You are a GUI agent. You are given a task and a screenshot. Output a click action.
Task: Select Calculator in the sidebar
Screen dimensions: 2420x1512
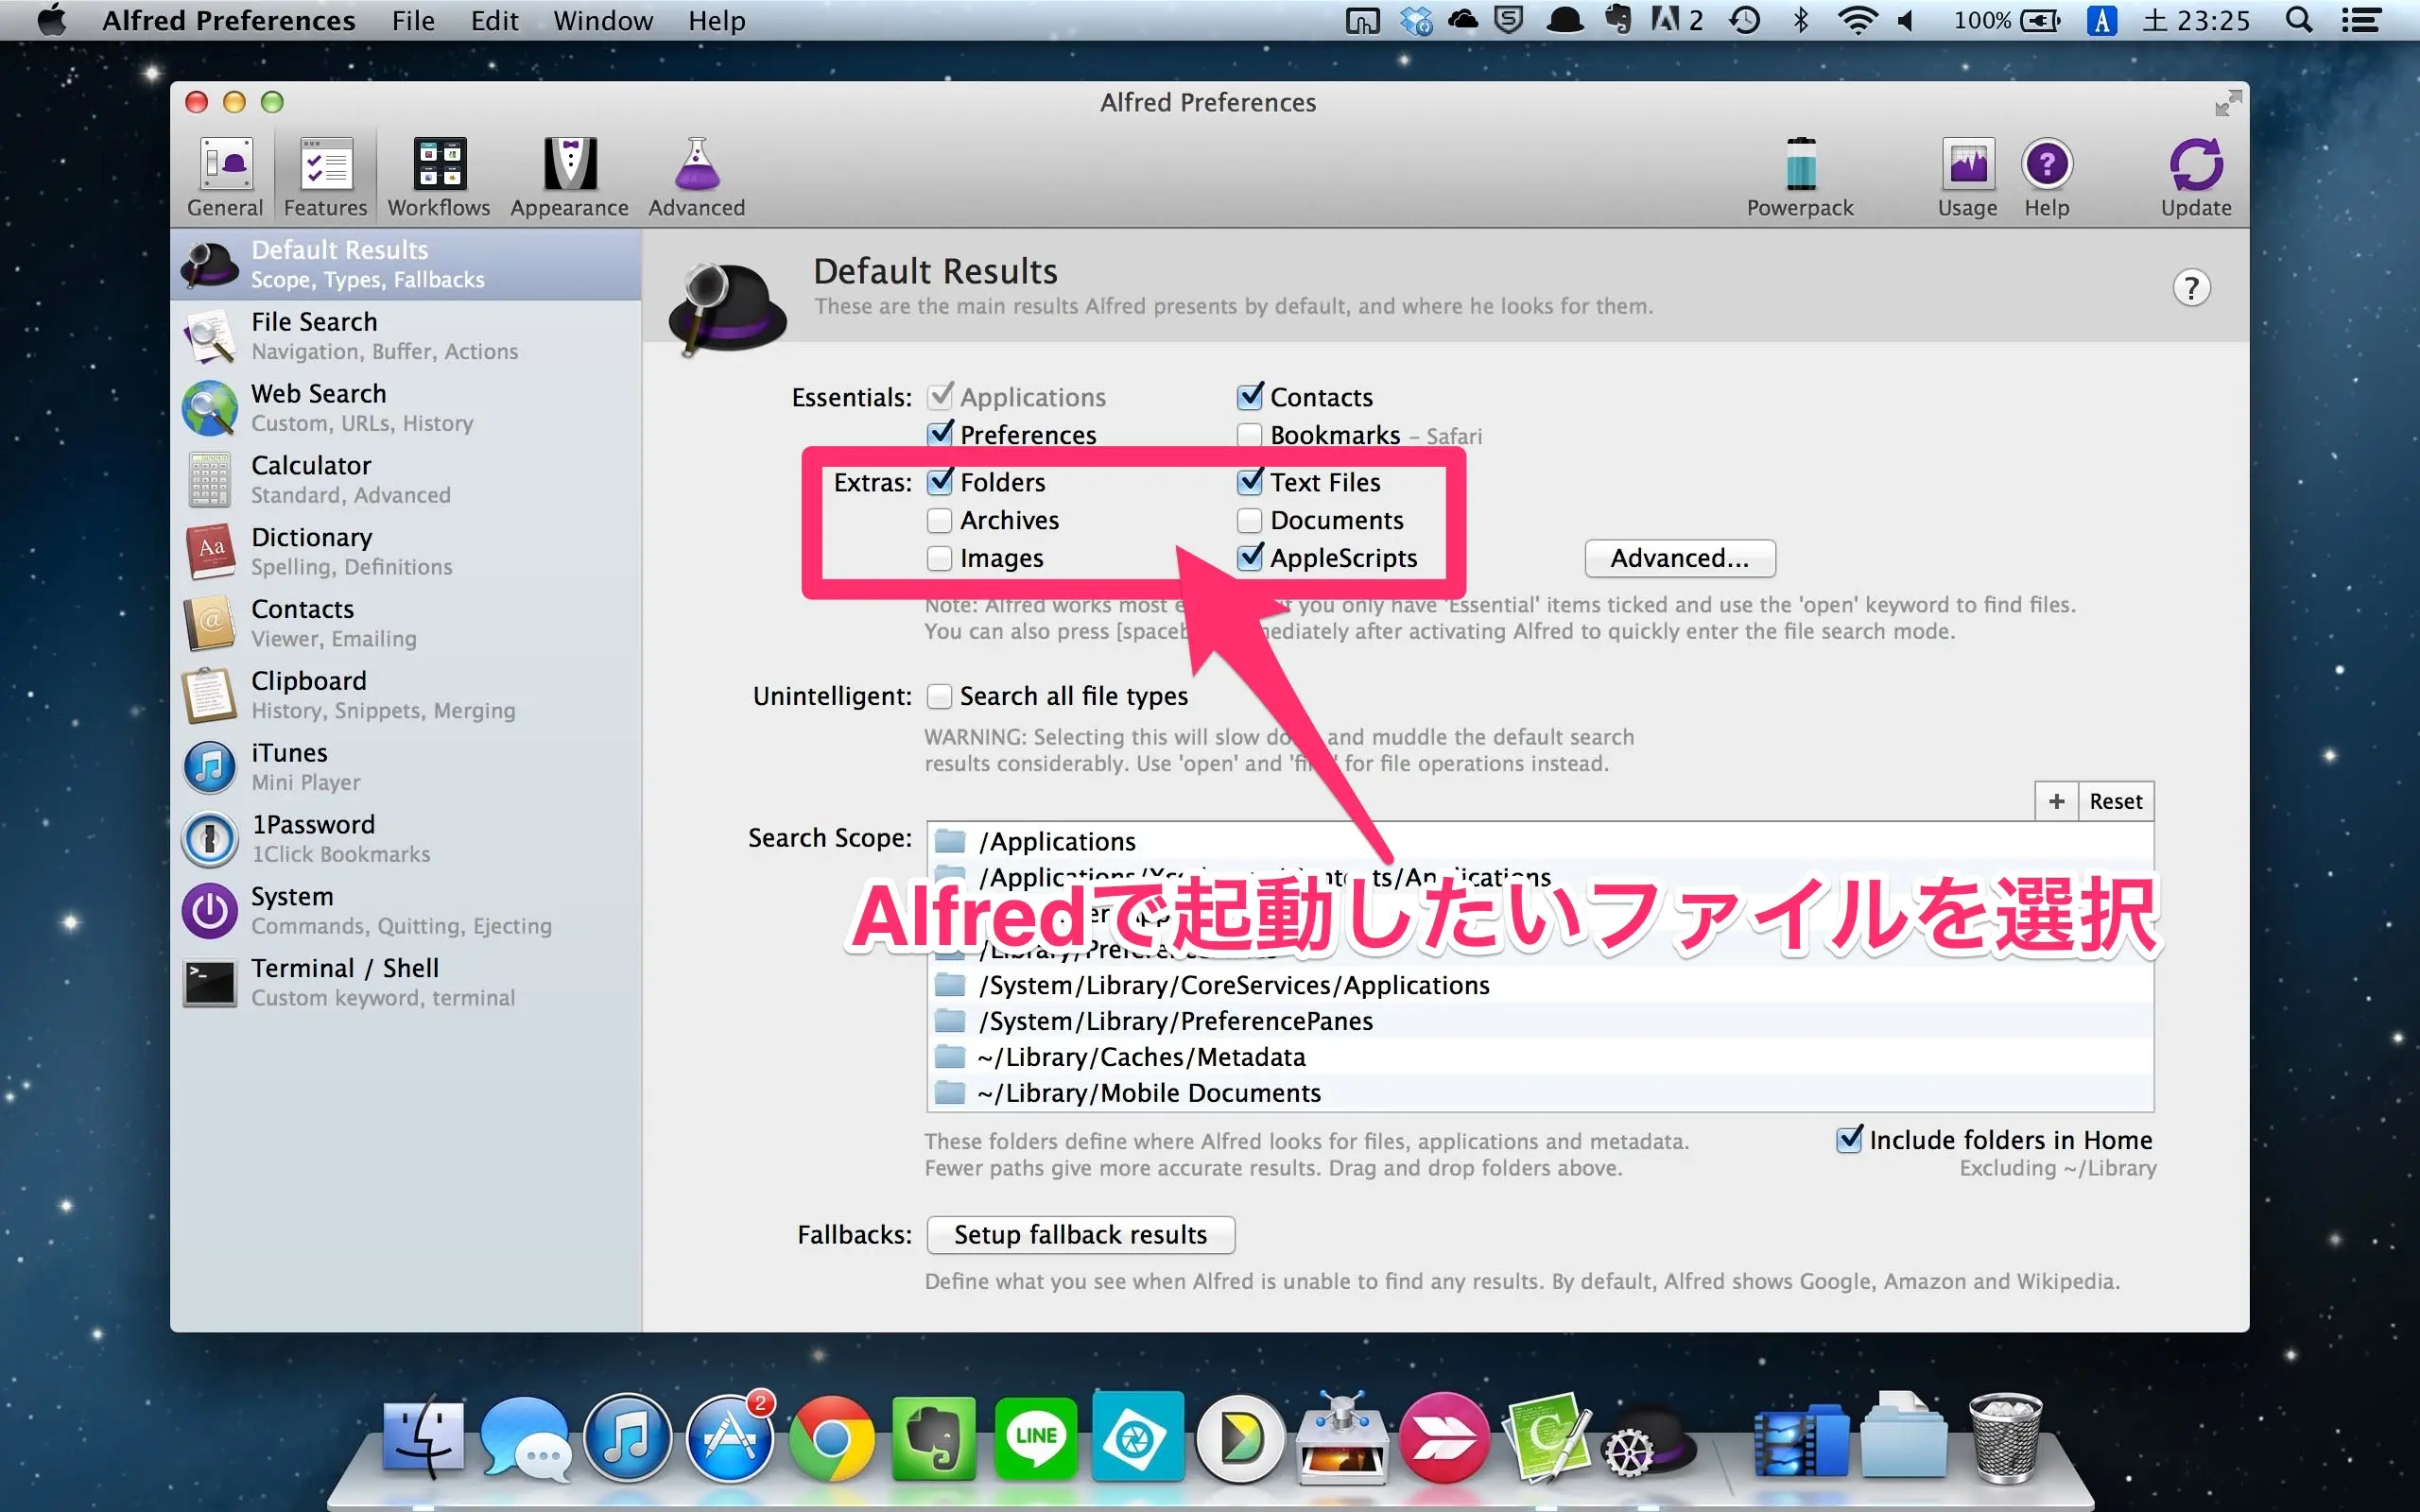406,480
